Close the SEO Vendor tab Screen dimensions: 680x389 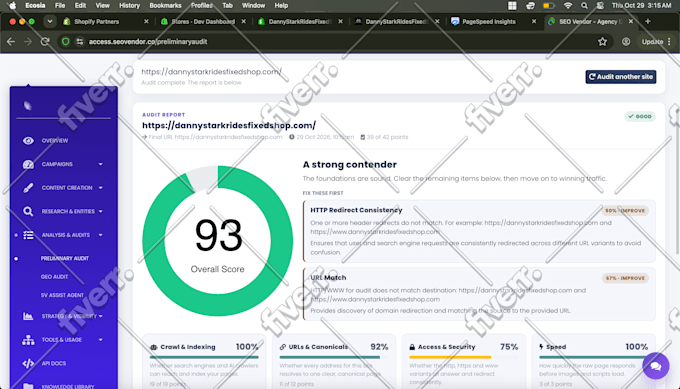click(631, 21)
